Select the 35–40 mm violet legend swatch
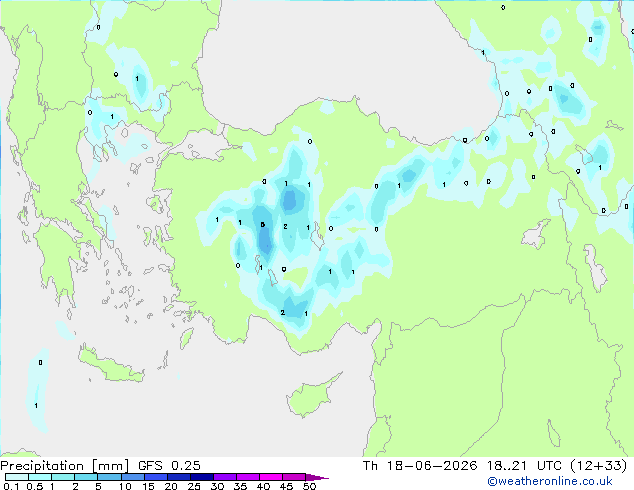The width and height of the screenshot is (634, 490). 248,477
